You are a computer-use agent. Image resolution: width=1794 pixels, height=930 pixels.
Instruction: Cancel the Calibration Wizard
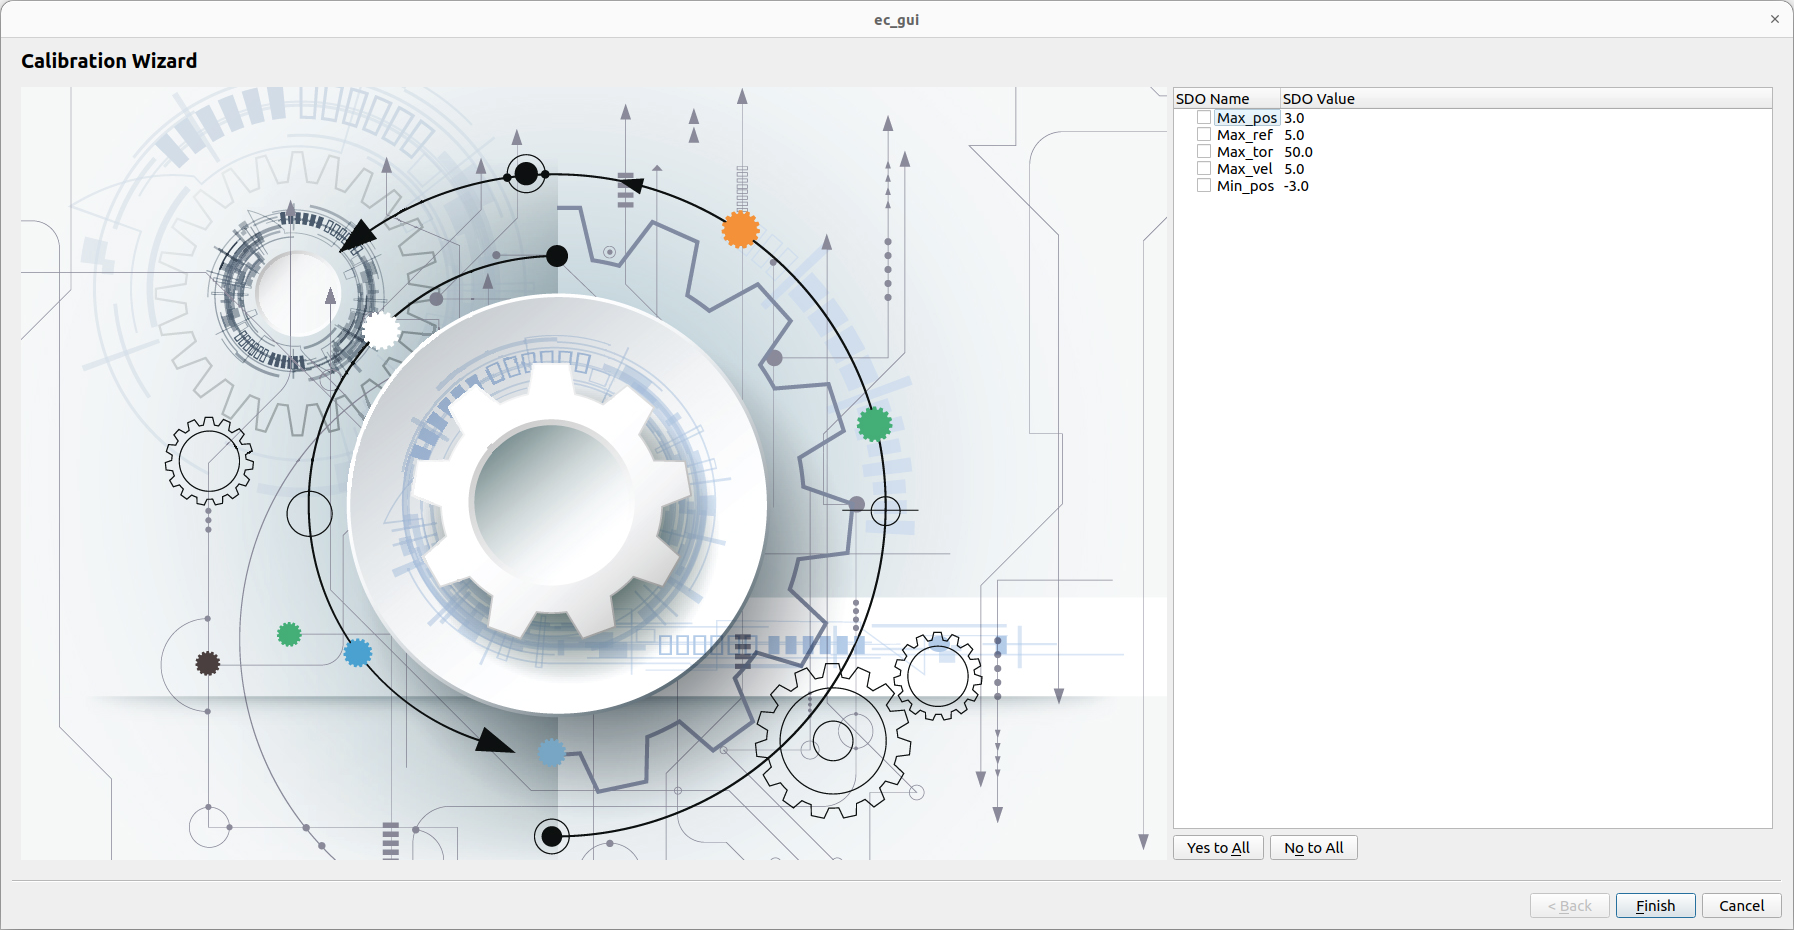(1741, 906)
